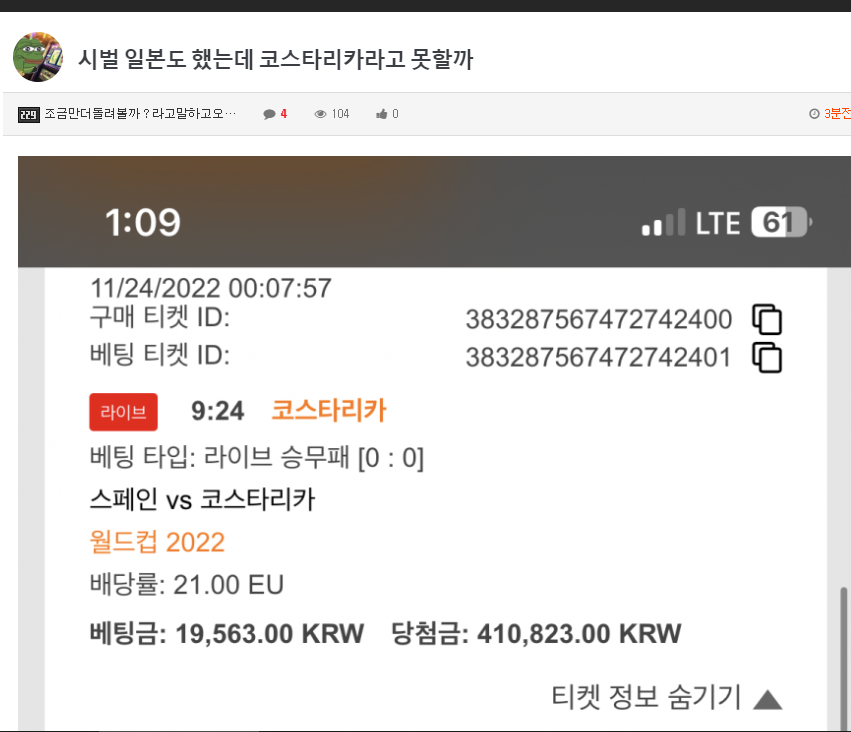The image size is (851, 732).
Task: Click the orange 코스타리카 selection text
Action: 329,410
